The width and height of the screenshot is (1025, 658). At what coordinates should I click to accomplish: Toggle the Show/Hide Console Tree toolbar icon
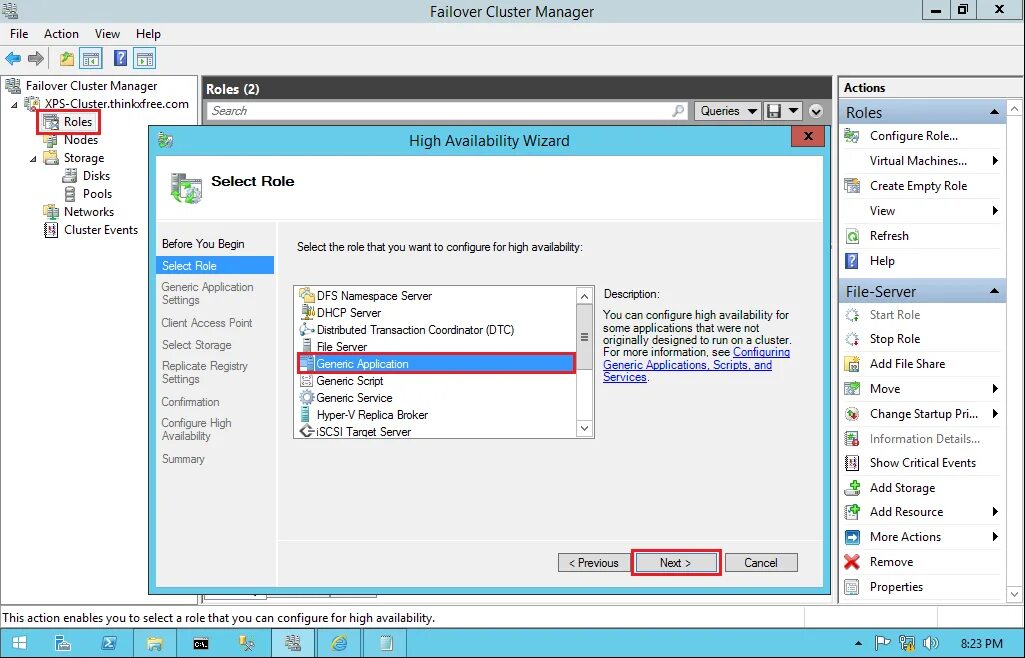[x=91, y=59]
